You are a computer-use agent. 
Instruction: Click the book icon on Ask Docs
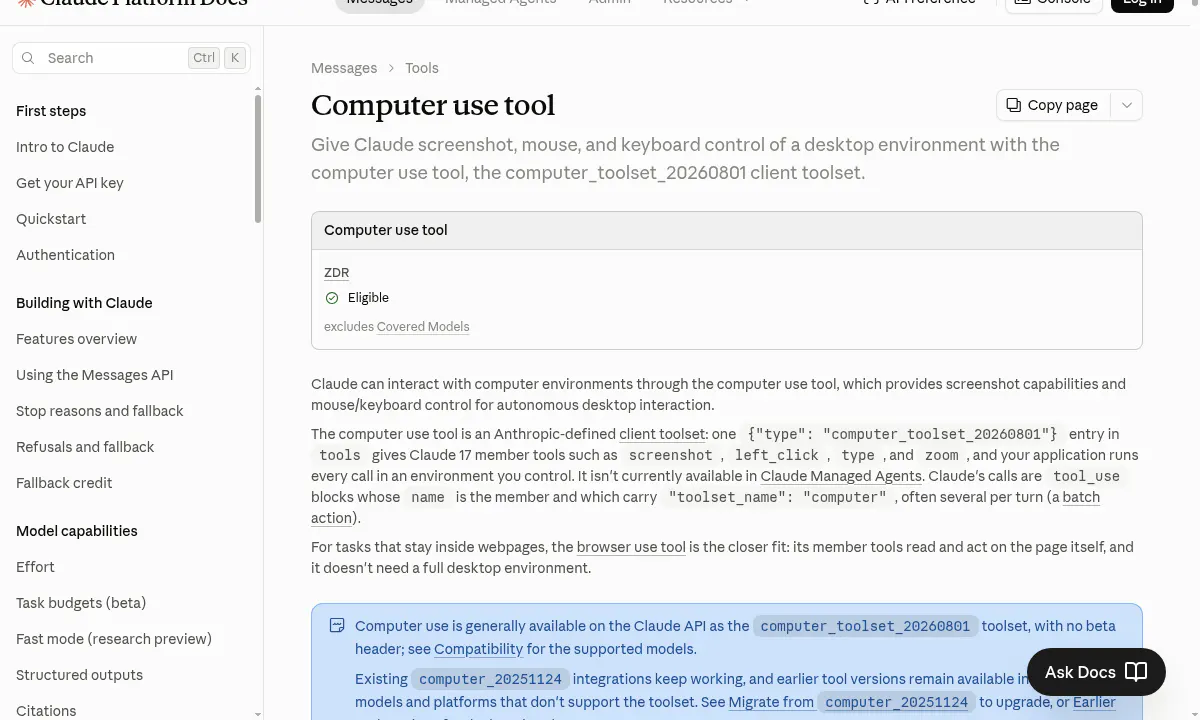coord(1136,672)
